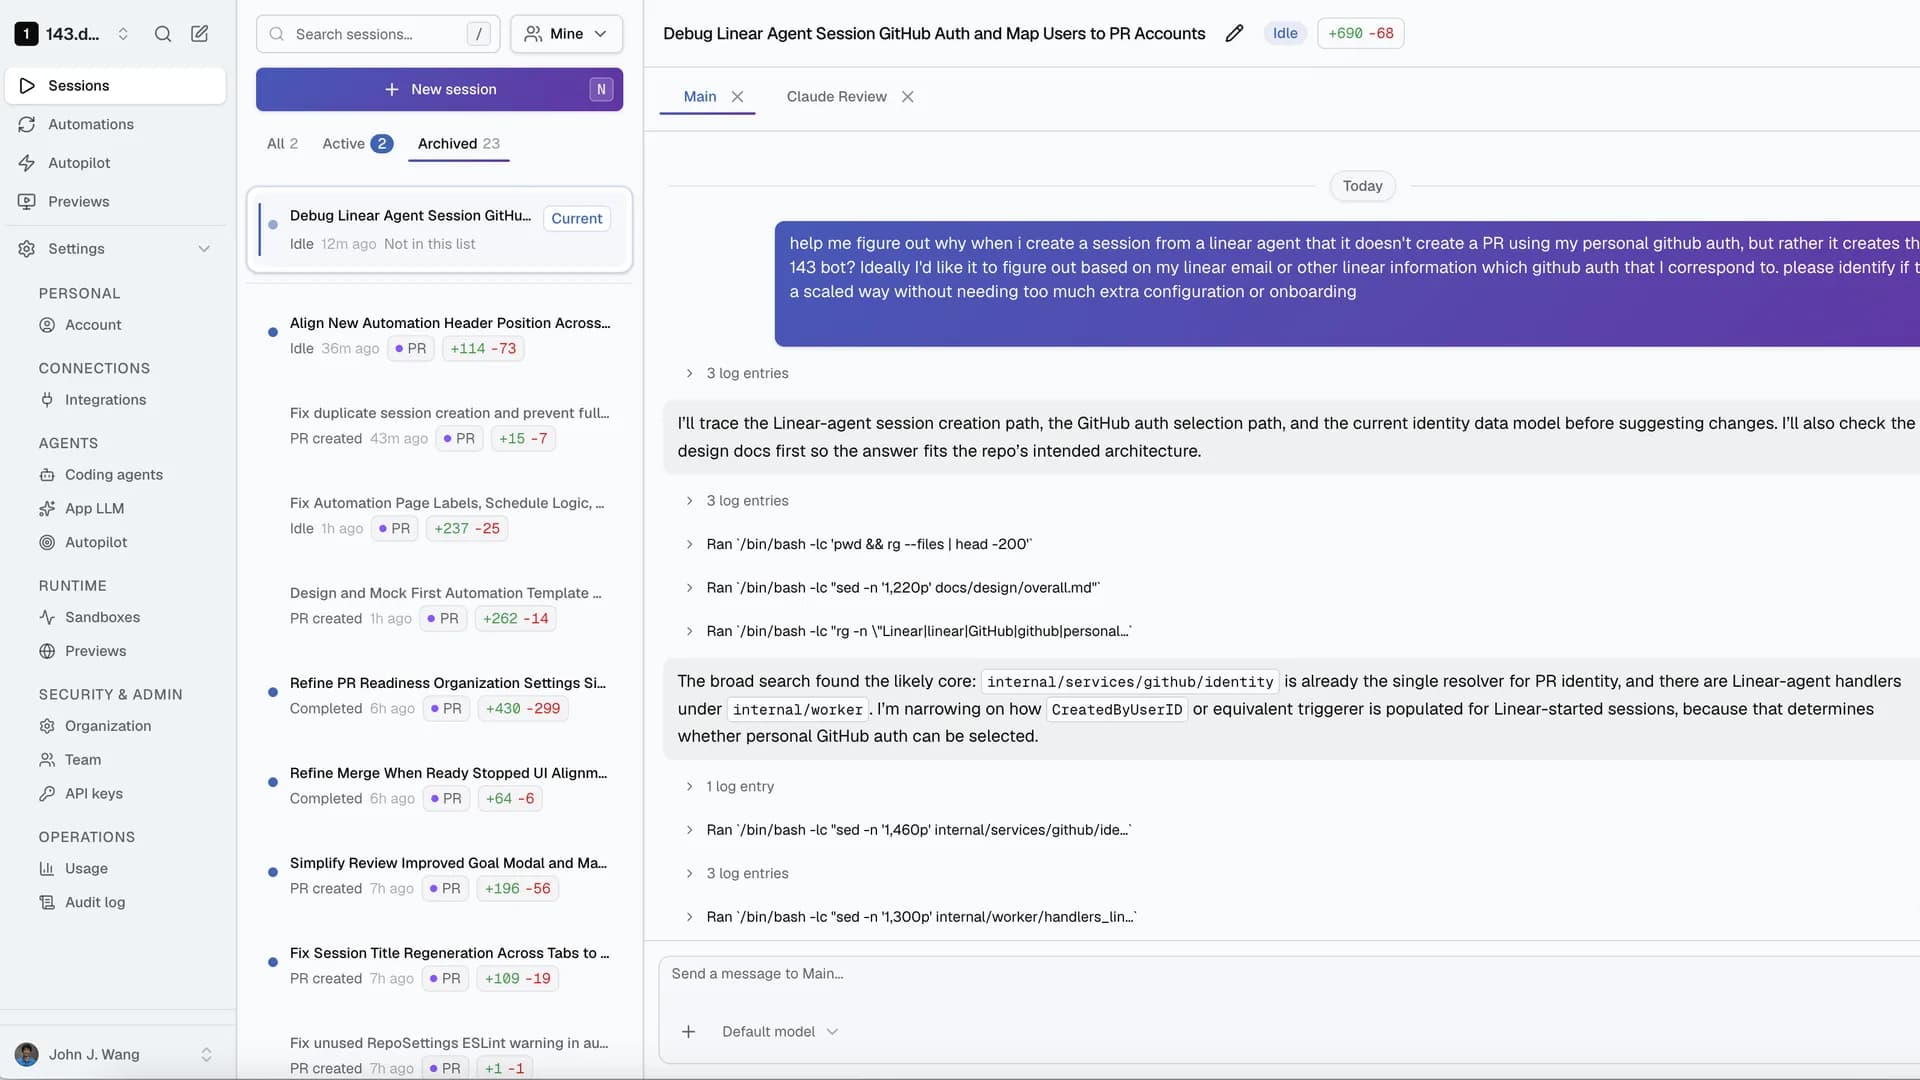Edit session title with the pencil icon

pos(1234,34)
